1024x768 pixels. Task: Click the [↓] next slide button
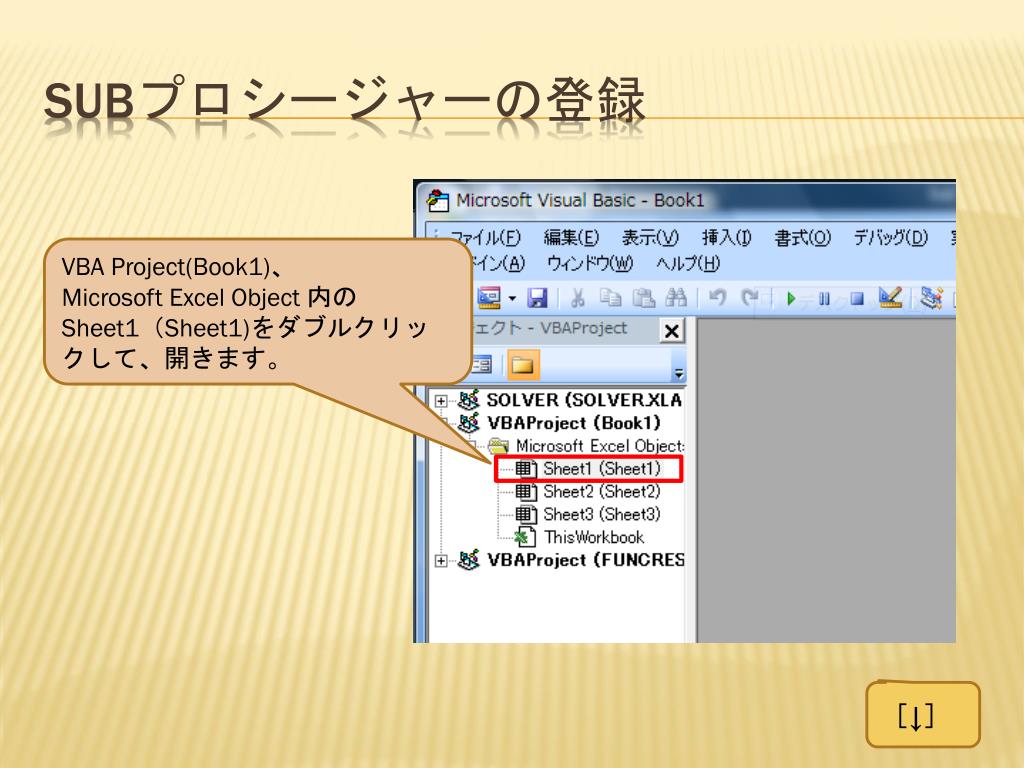point(923,714)
